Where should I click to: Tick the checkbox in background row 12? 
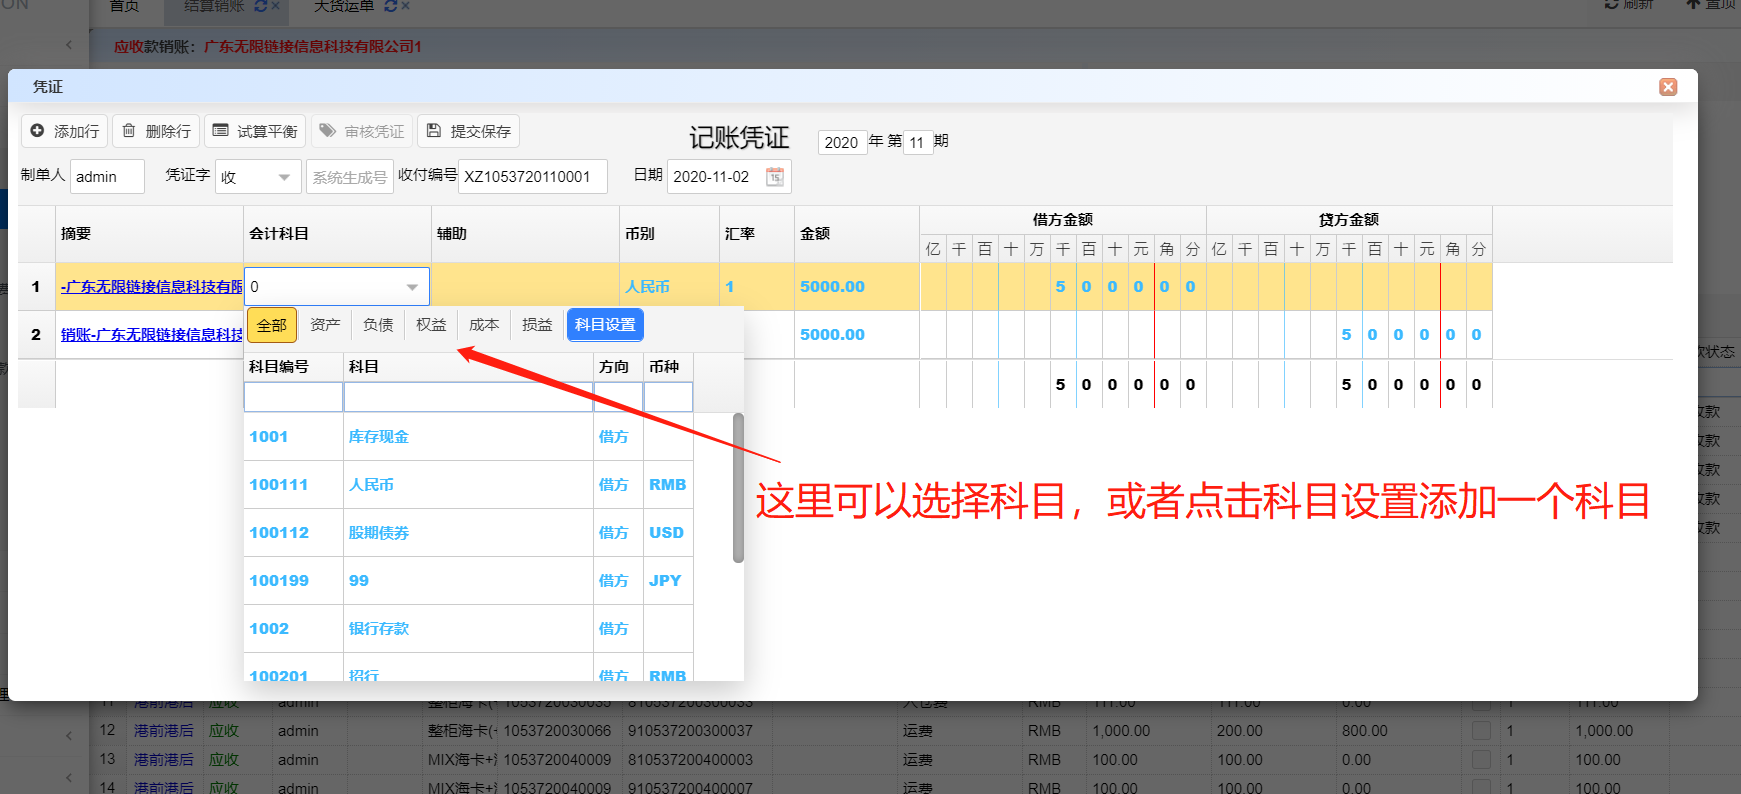1482,731
